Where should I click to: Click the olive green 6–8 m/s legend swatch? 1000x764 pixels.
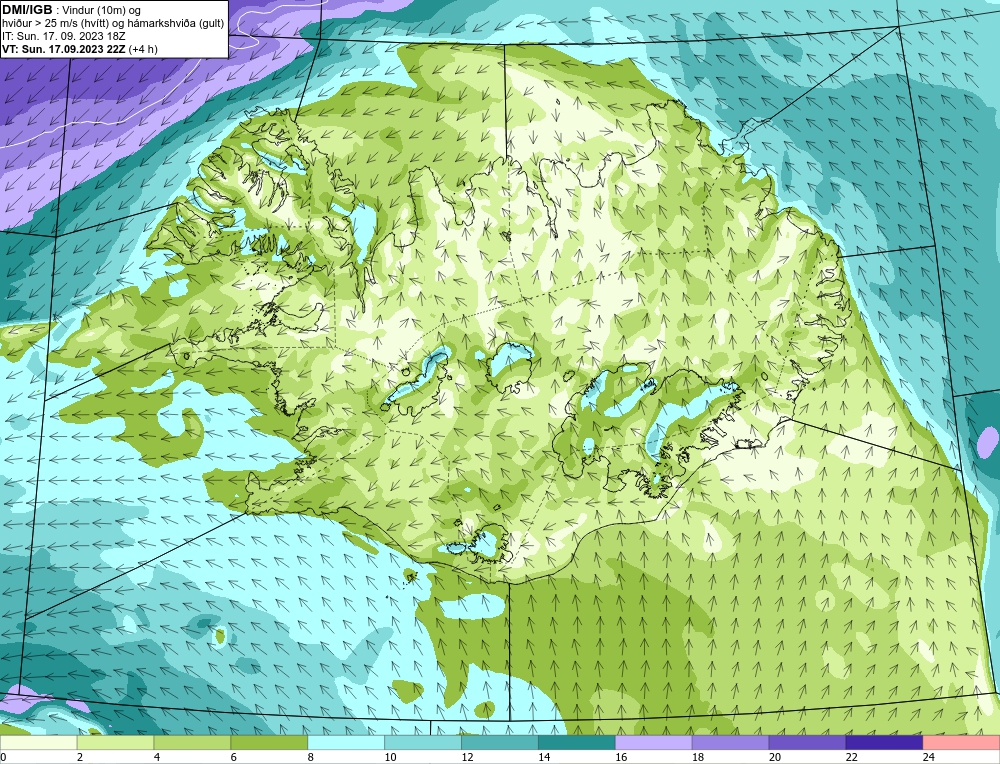coord(269,743)
